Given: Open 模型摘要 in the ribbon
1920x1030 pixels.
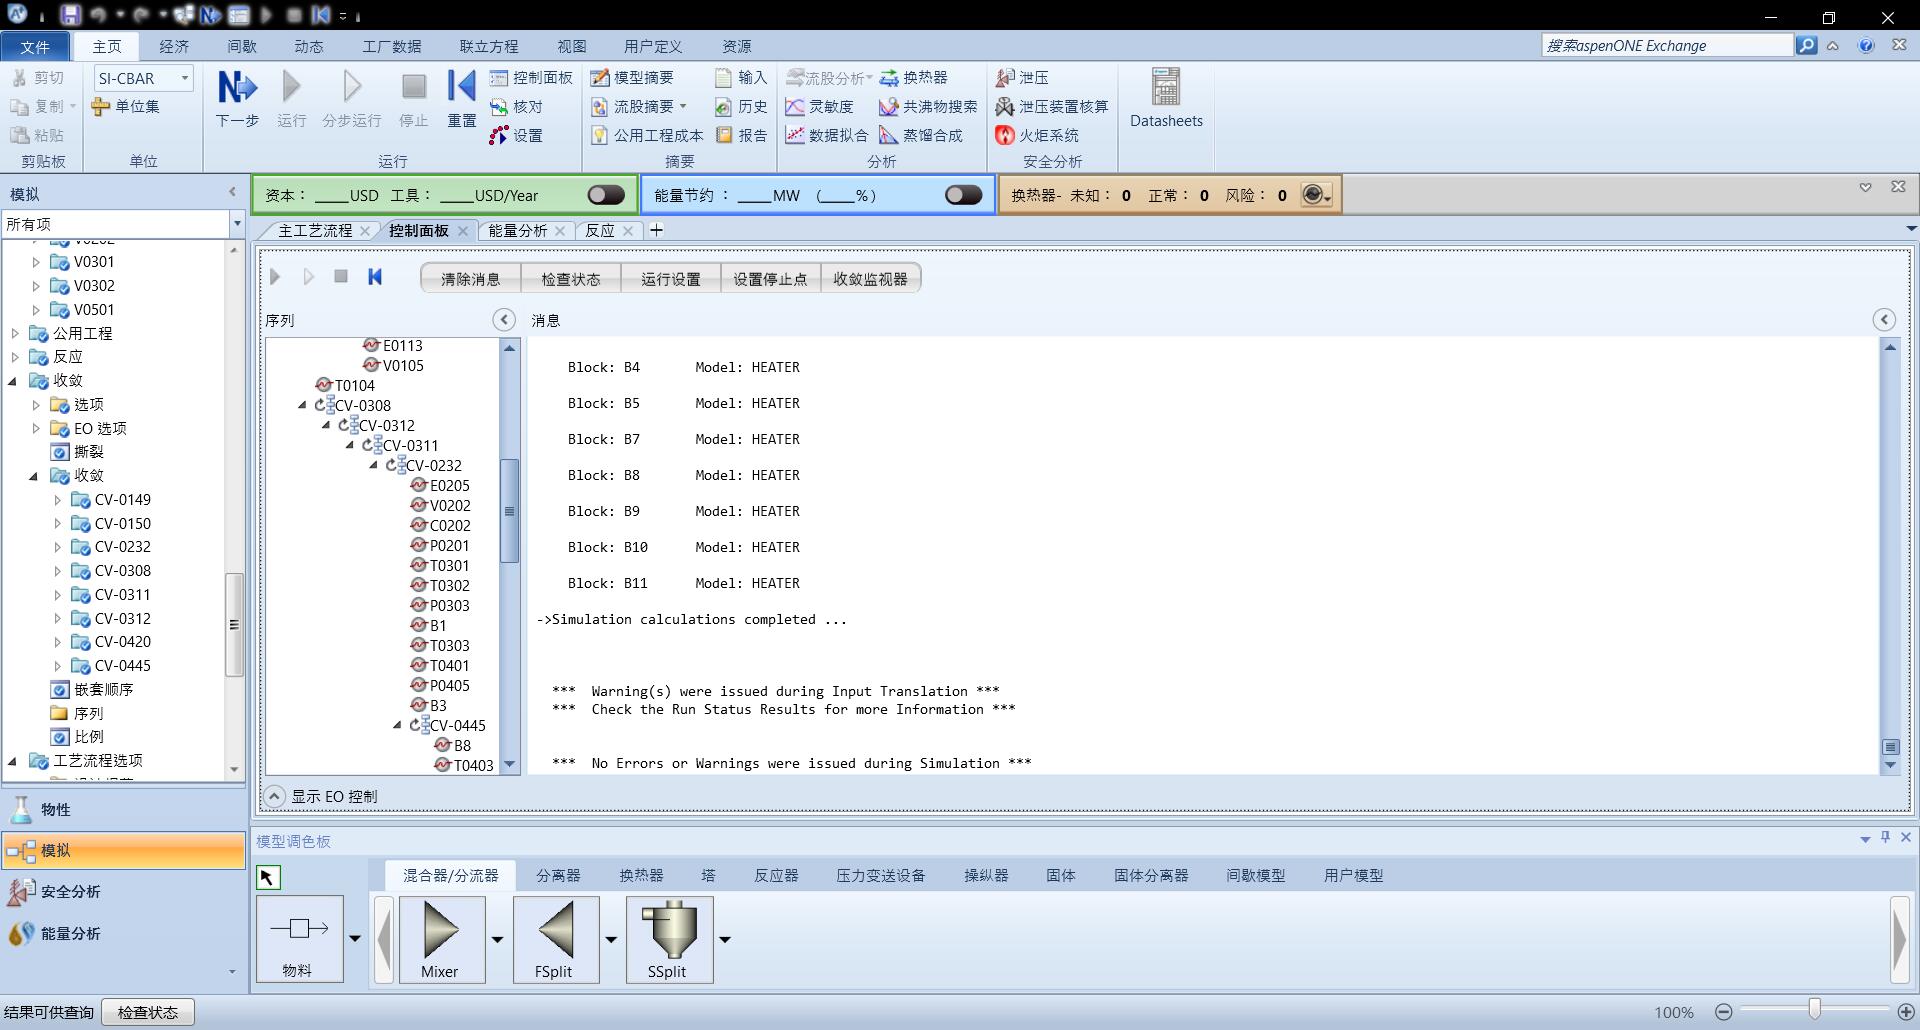Looking at the screenshot, I should (x=632, y=78).
